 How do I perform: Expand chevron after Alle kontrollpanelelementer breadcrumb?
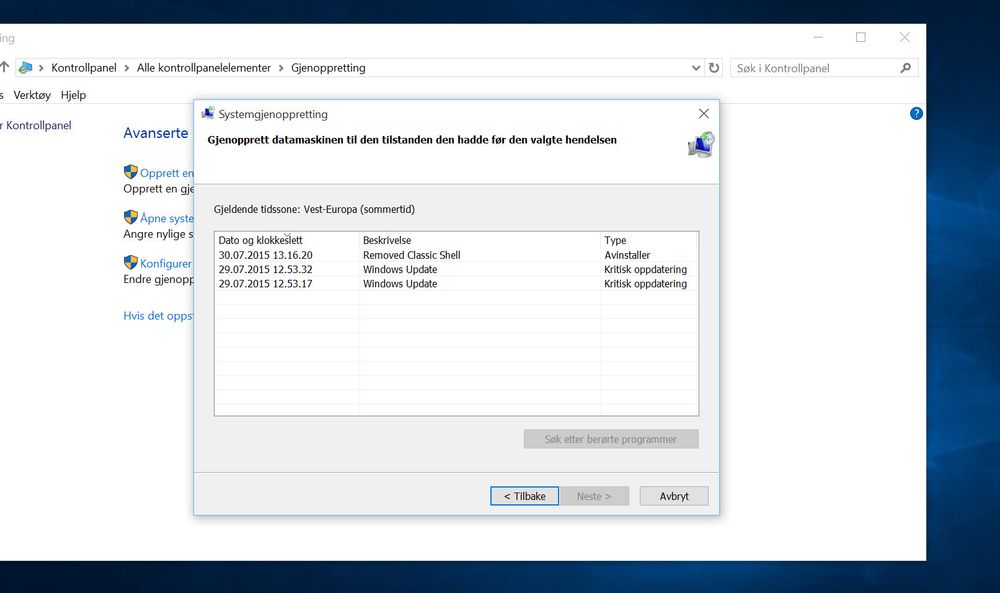point(281,68)
